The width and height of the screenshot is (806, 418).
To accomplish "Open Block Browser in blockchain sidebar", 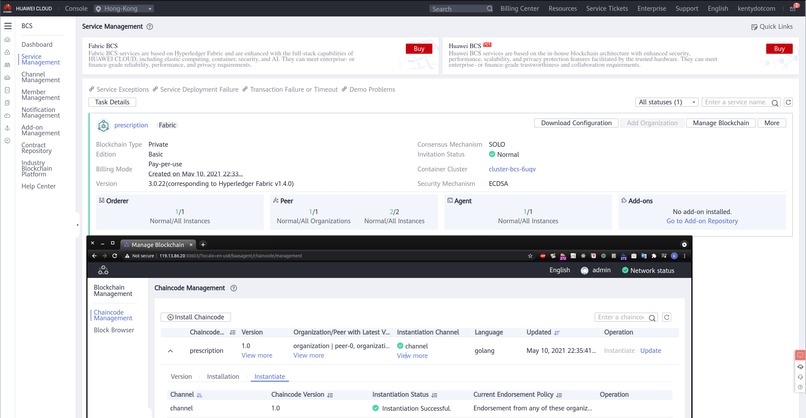I will (114, 331).
